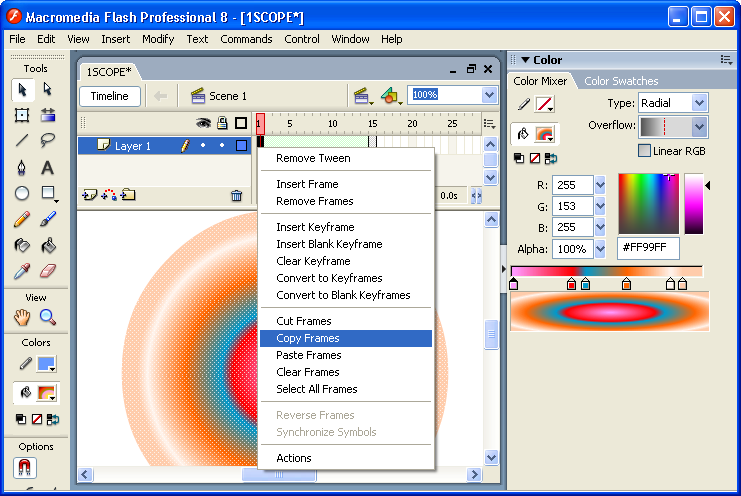Select the Hand tool
741x496 pixels.
click(x=22, y=318)
